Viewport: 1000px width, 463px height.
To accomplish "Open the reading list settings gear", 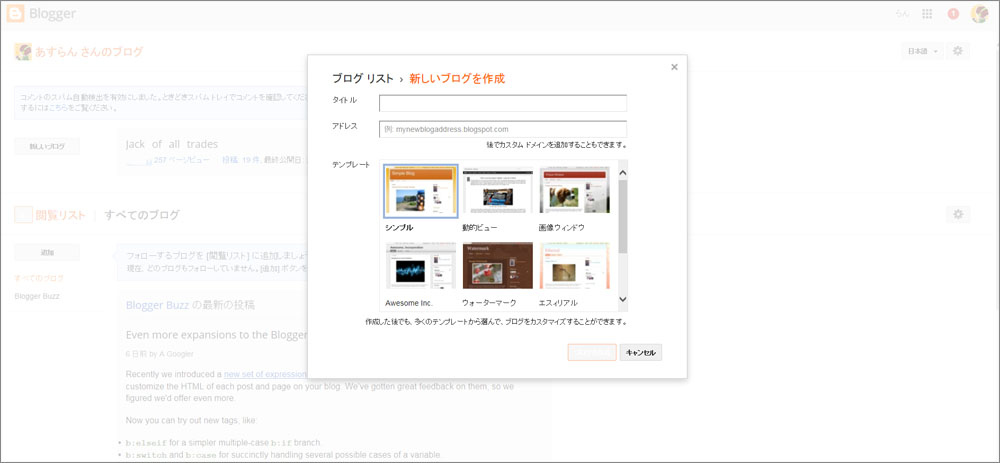I will pos(958,214).
